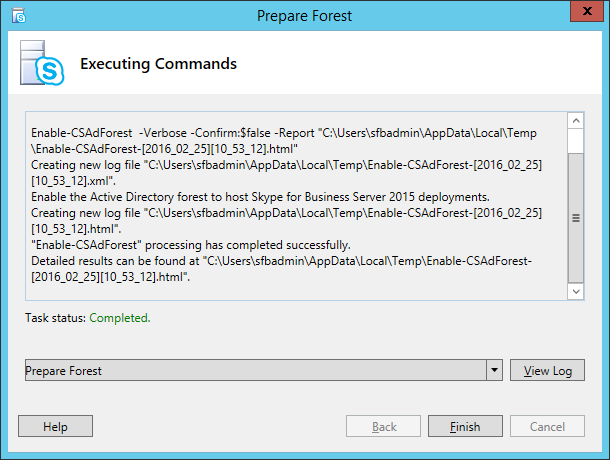Click the Prepare Forest title bar text
The image size is (610, 460).
click(304, 16)
